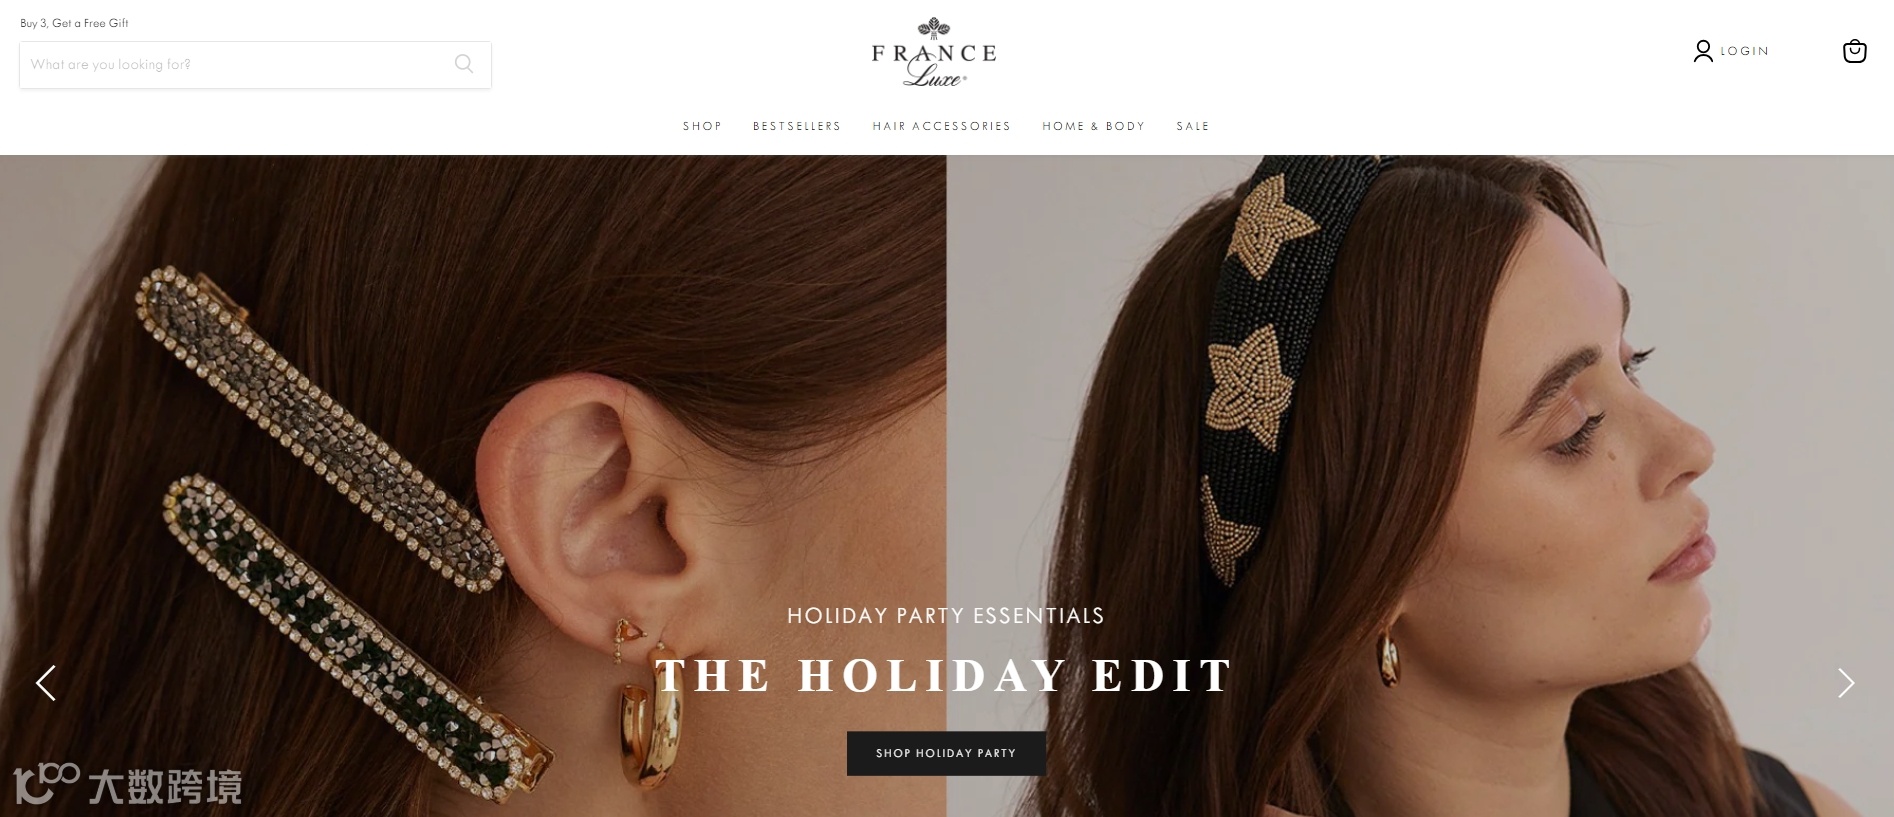Image resolution: width=1894 pixels, height=817 pixels.
Task: Click the watermark logo at bottom left
Action: (128, 785)
